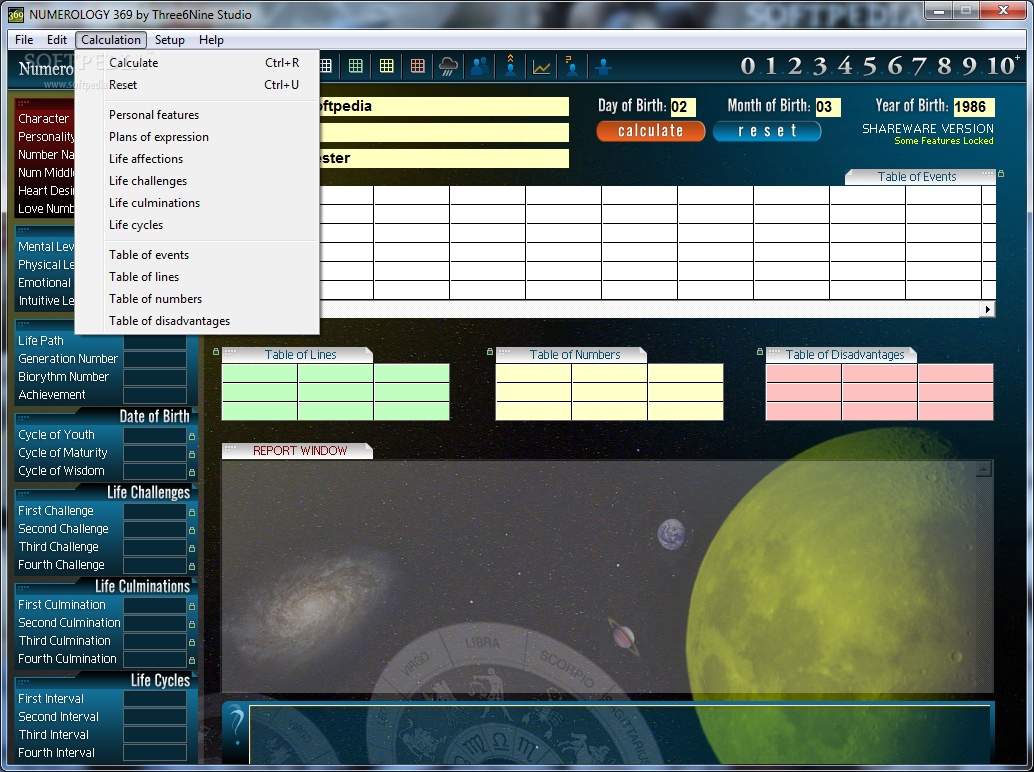Click the Year of Birth field
Image resolution: width=1034 pixels, height=772 pixels.
coord(973,107)
